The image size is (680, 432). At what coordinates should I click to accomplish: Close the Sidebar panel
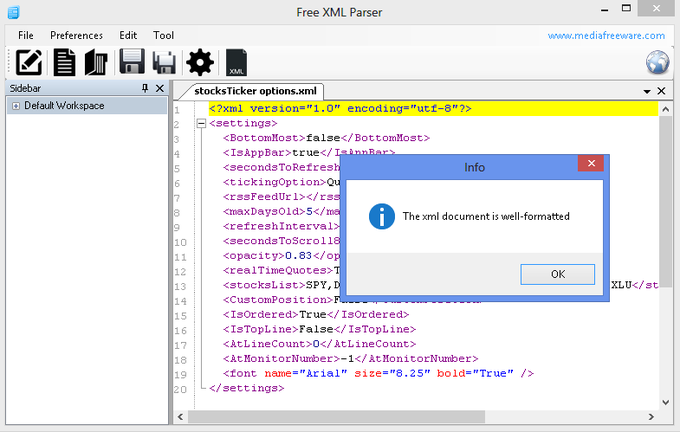(x=159, y=89)
